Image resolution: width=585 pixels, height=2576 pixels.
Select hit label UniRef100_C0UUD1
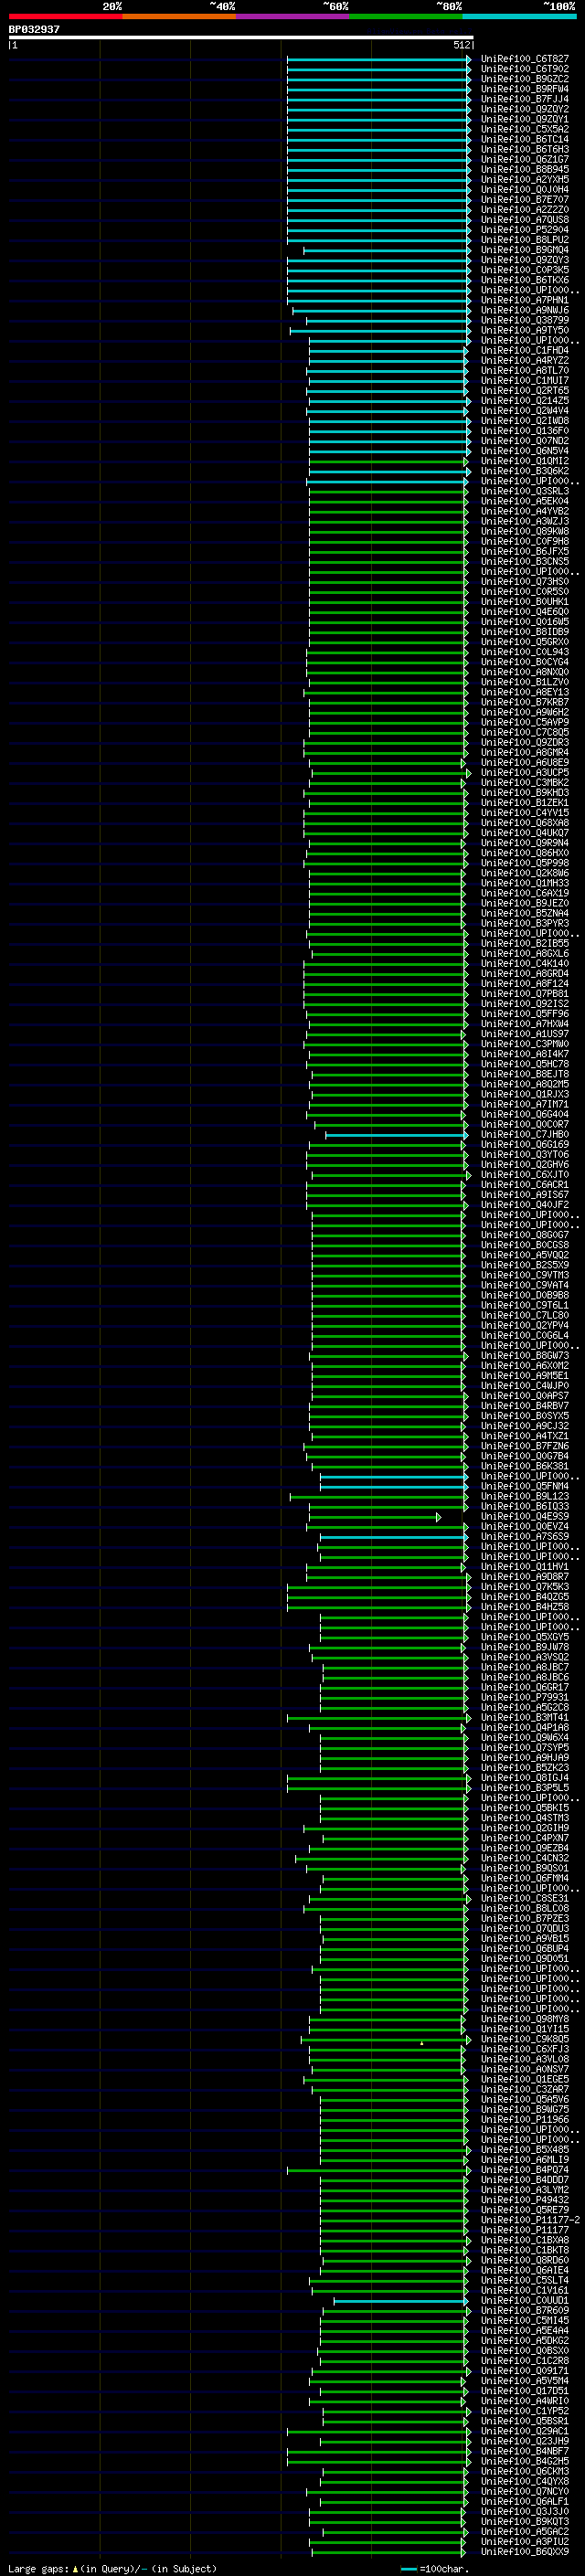524,2300
